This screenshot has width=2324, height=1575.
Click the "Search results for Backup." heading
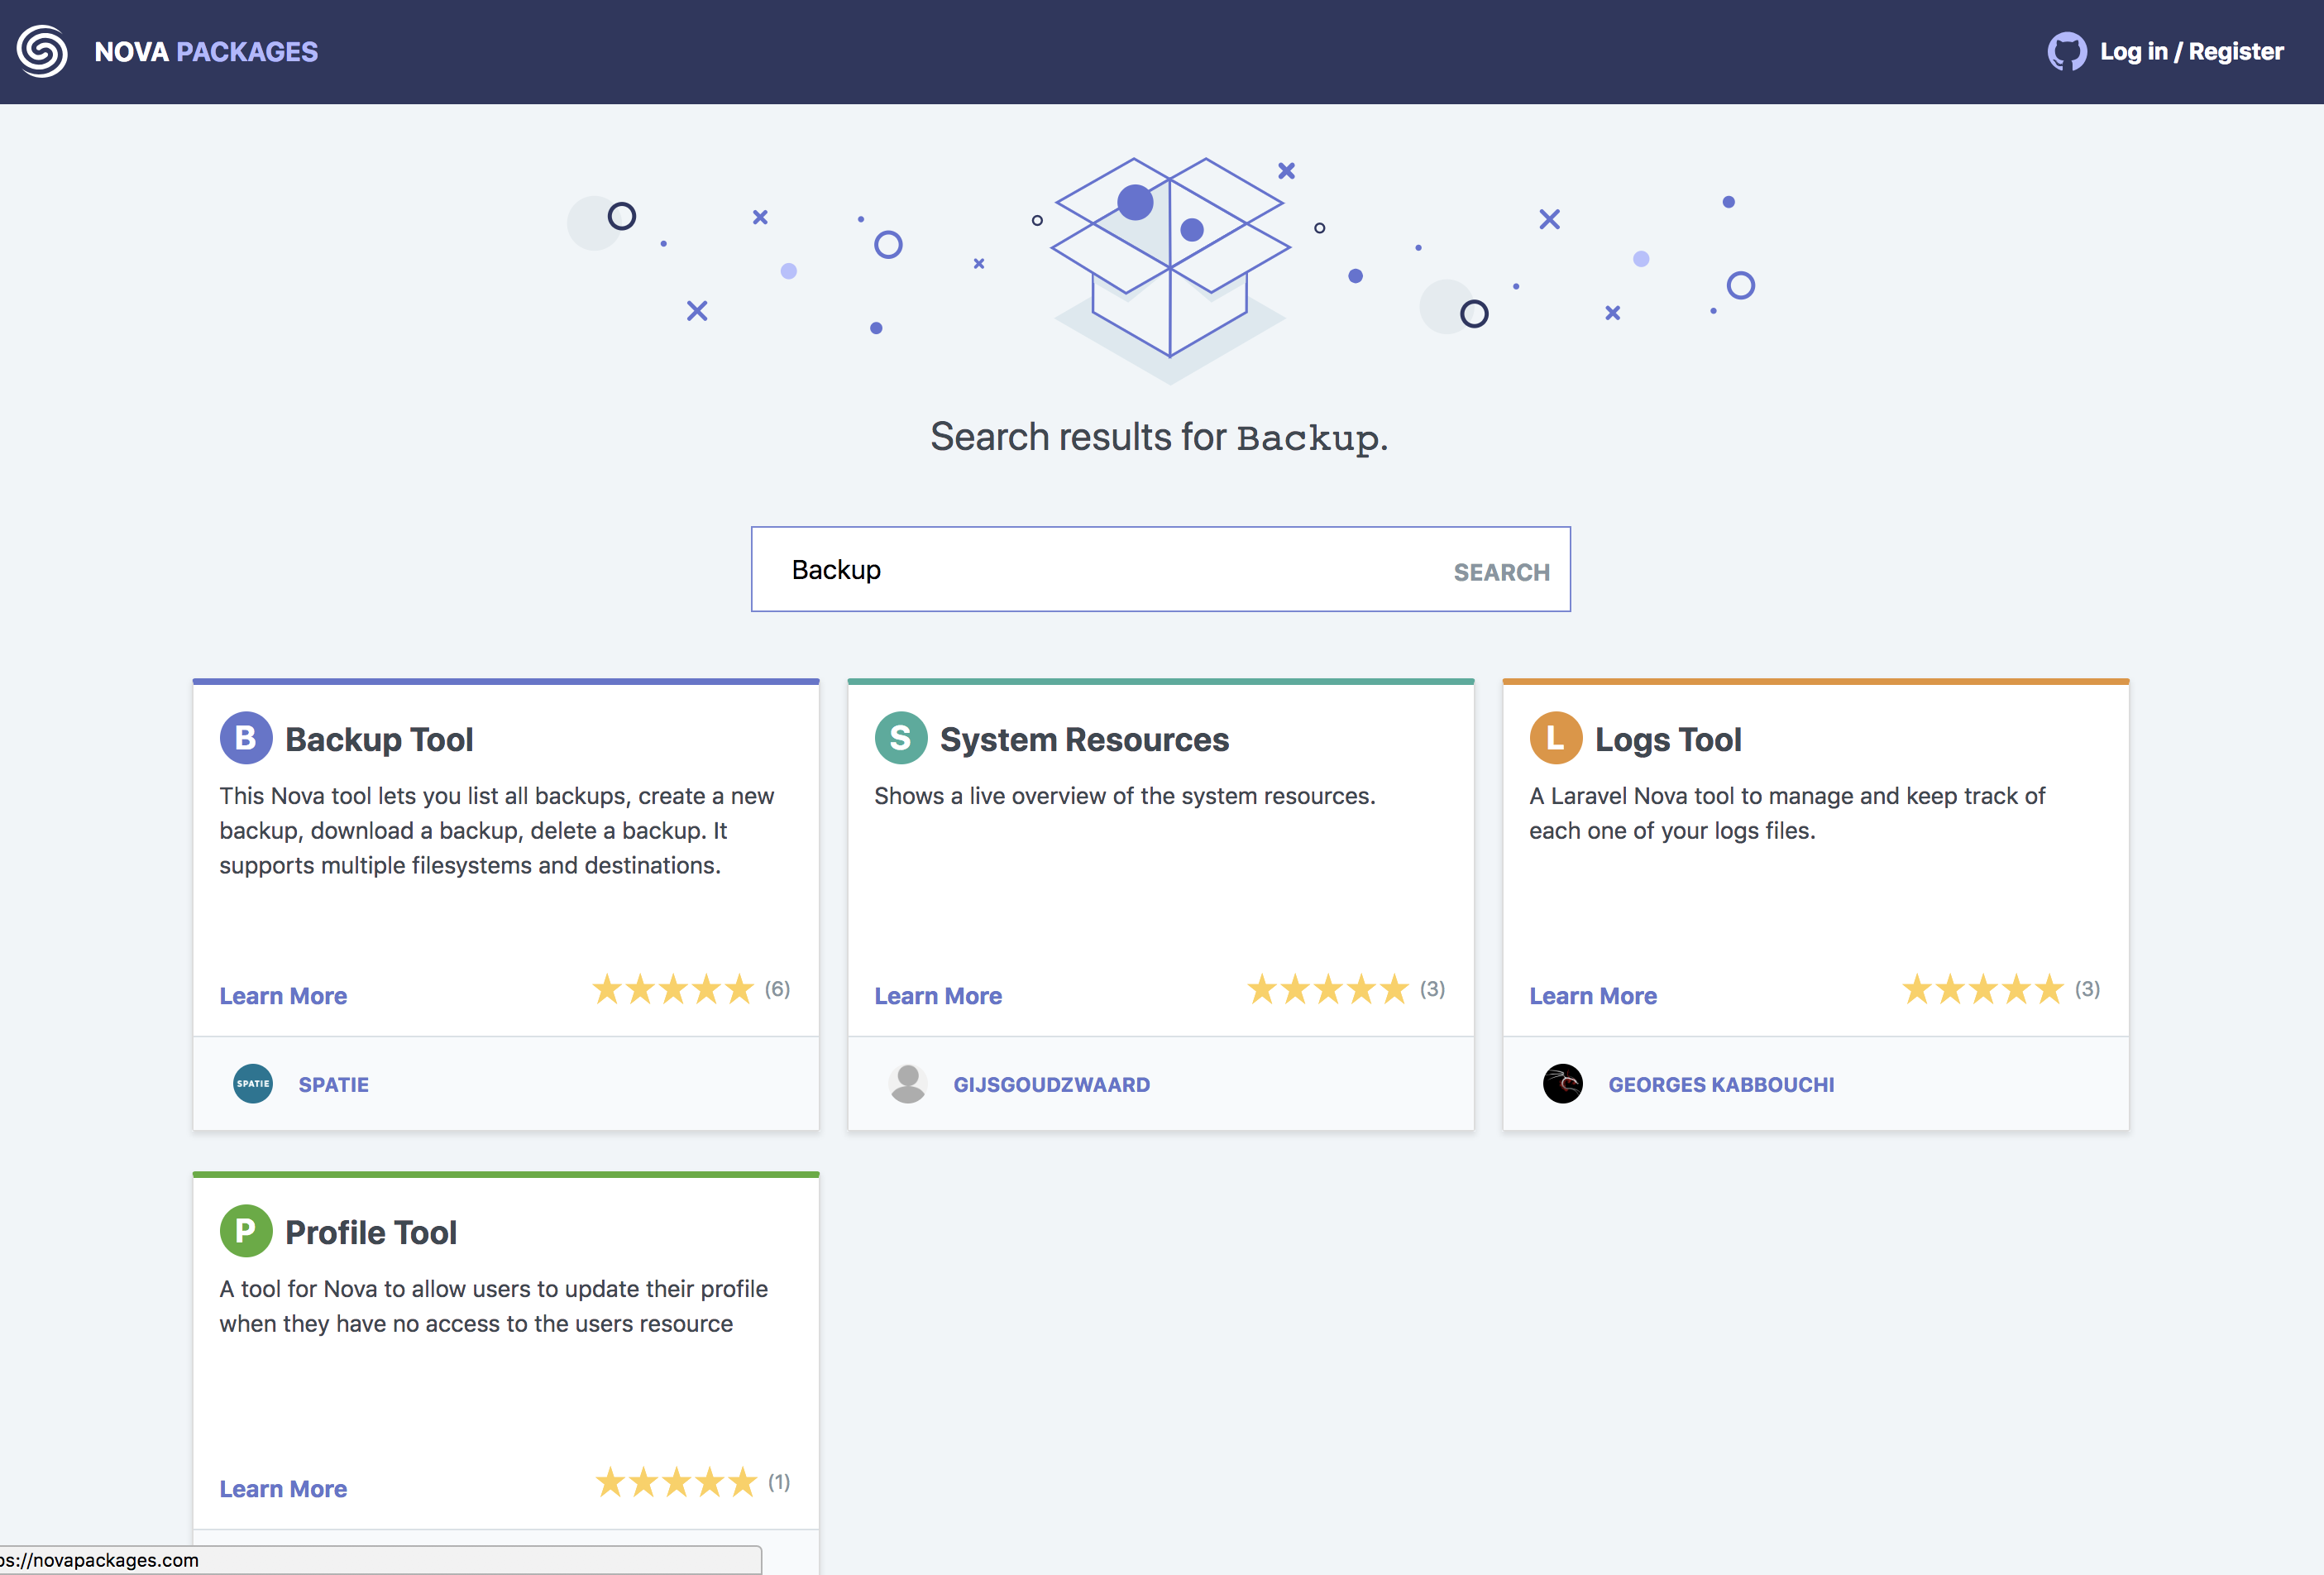tap(1159, 437)
